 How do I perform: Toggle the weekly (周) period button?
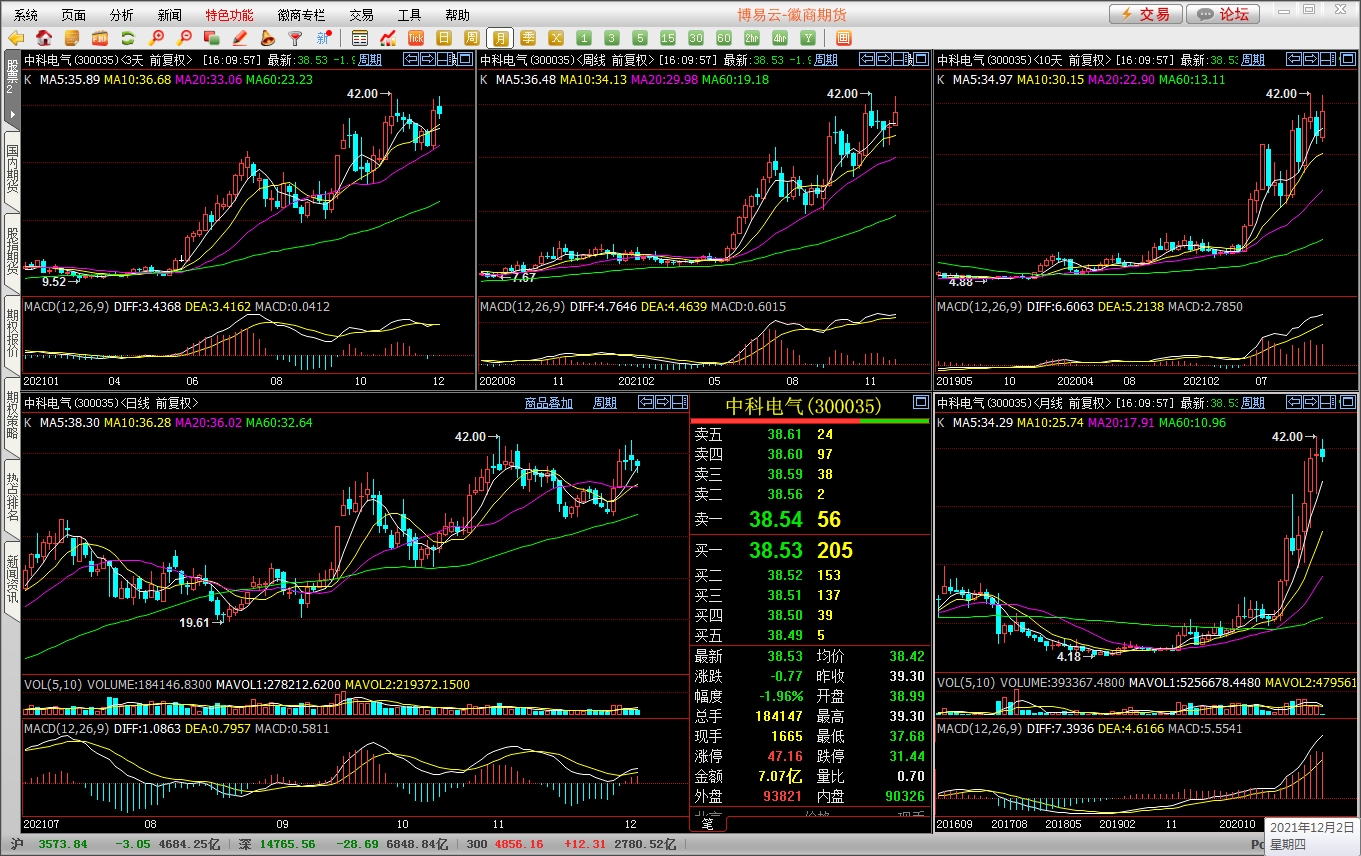(x=472, y=38)
